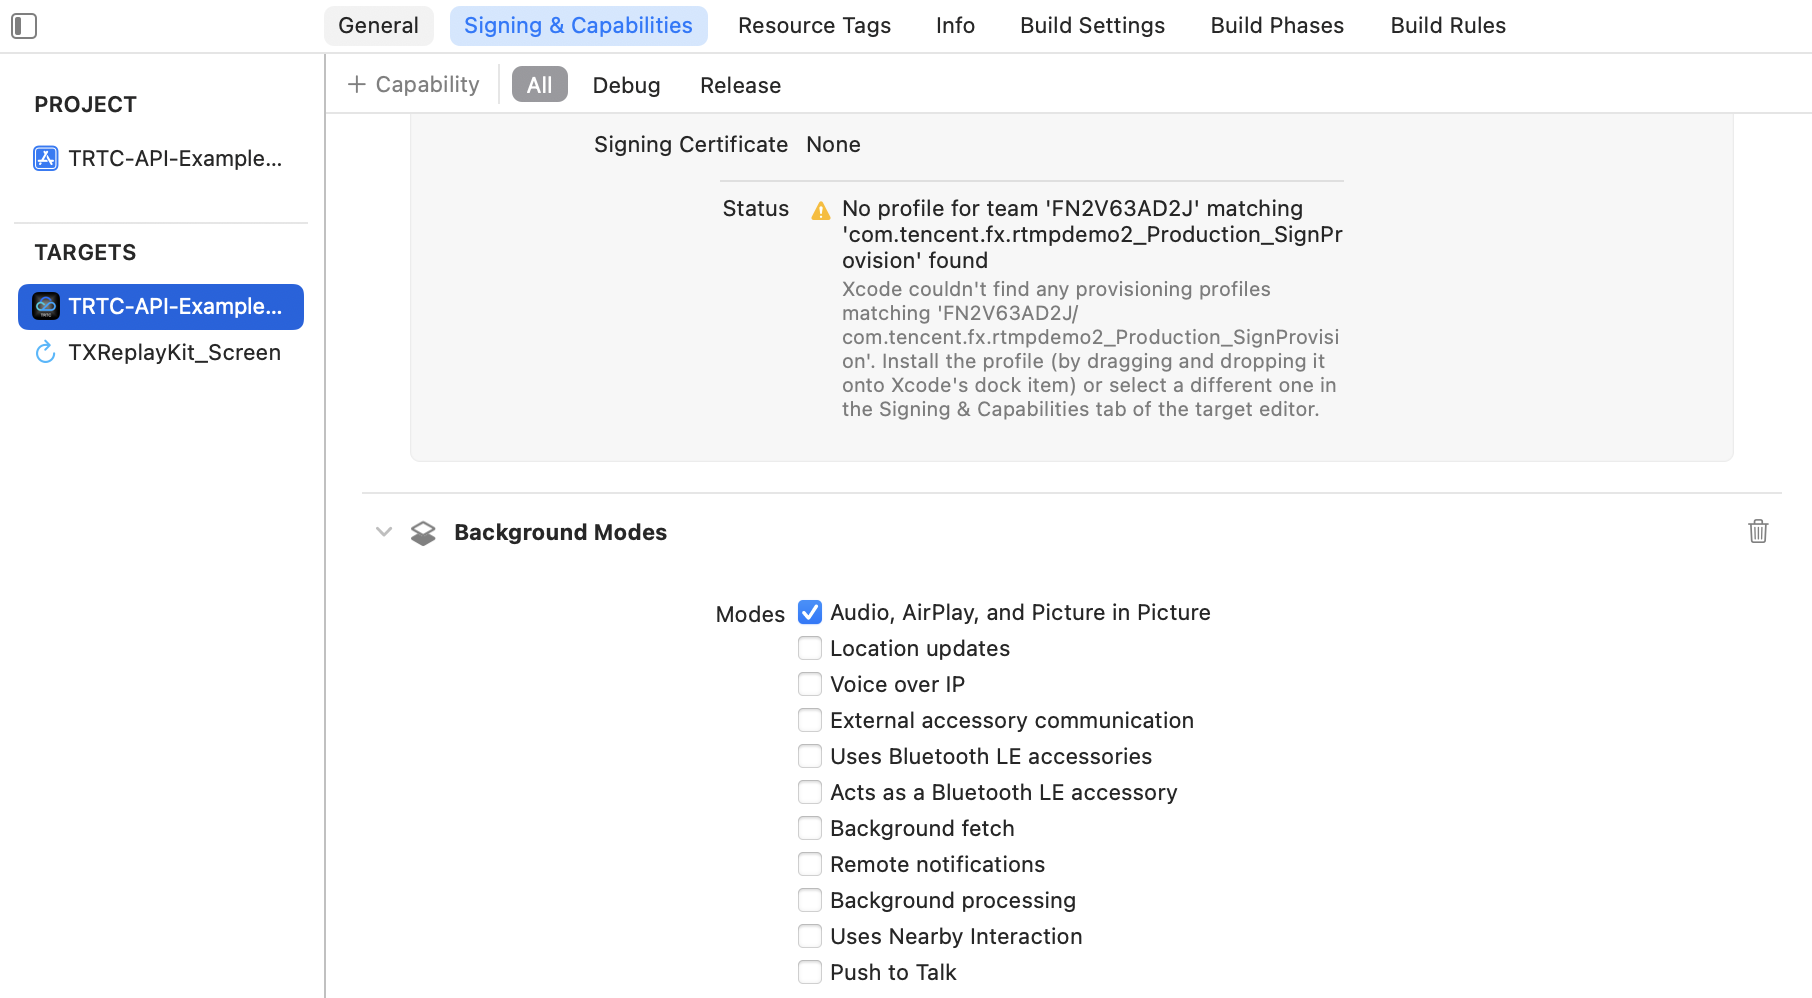Toggle the navigator sidebar icon

pyautogui.click(x=24, y=26)
